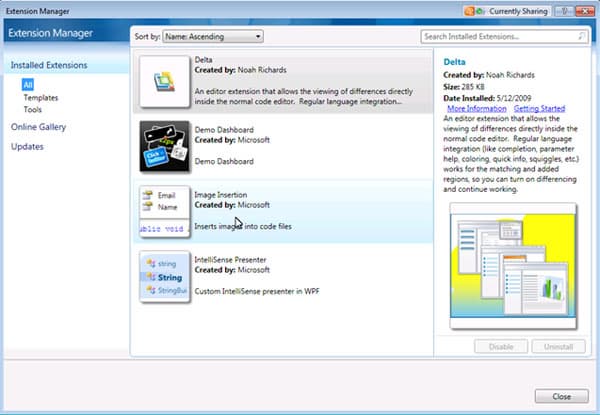The width and height of the screenshot is (600, 415).
Task: Open the Updates section
Action: pyautogui.click(x=27, y=146)
